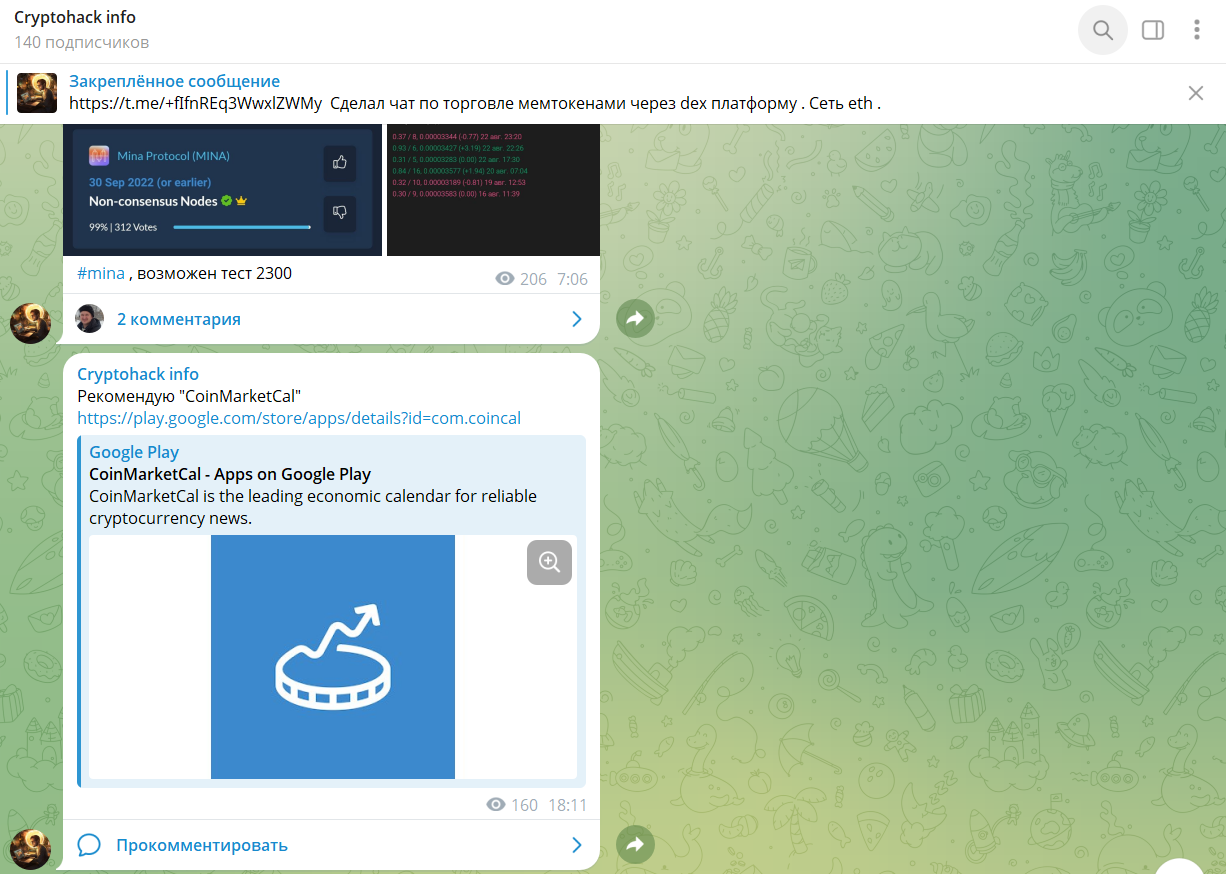The width and height of the screenshot is (1226, 874).
Task: Open the play.google.com CoinMarketCal link
Action: [299, 418]
